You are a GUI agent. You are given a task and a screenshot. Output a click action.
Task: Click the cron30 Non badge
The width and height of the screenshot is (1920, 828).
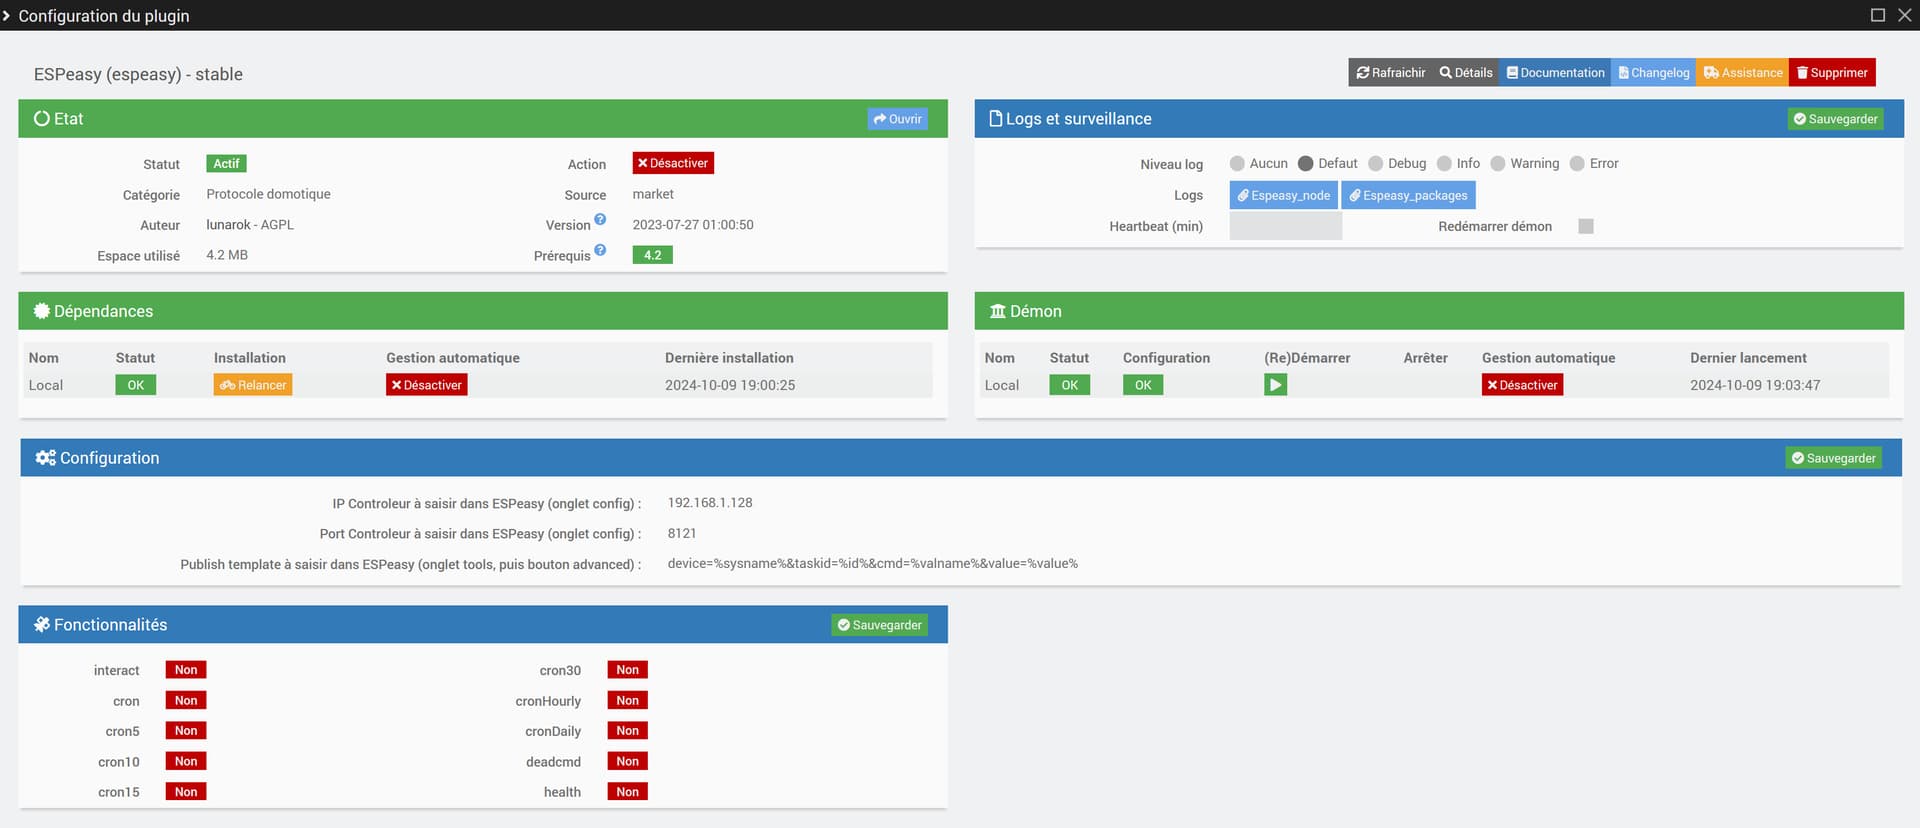coord(627,670)
